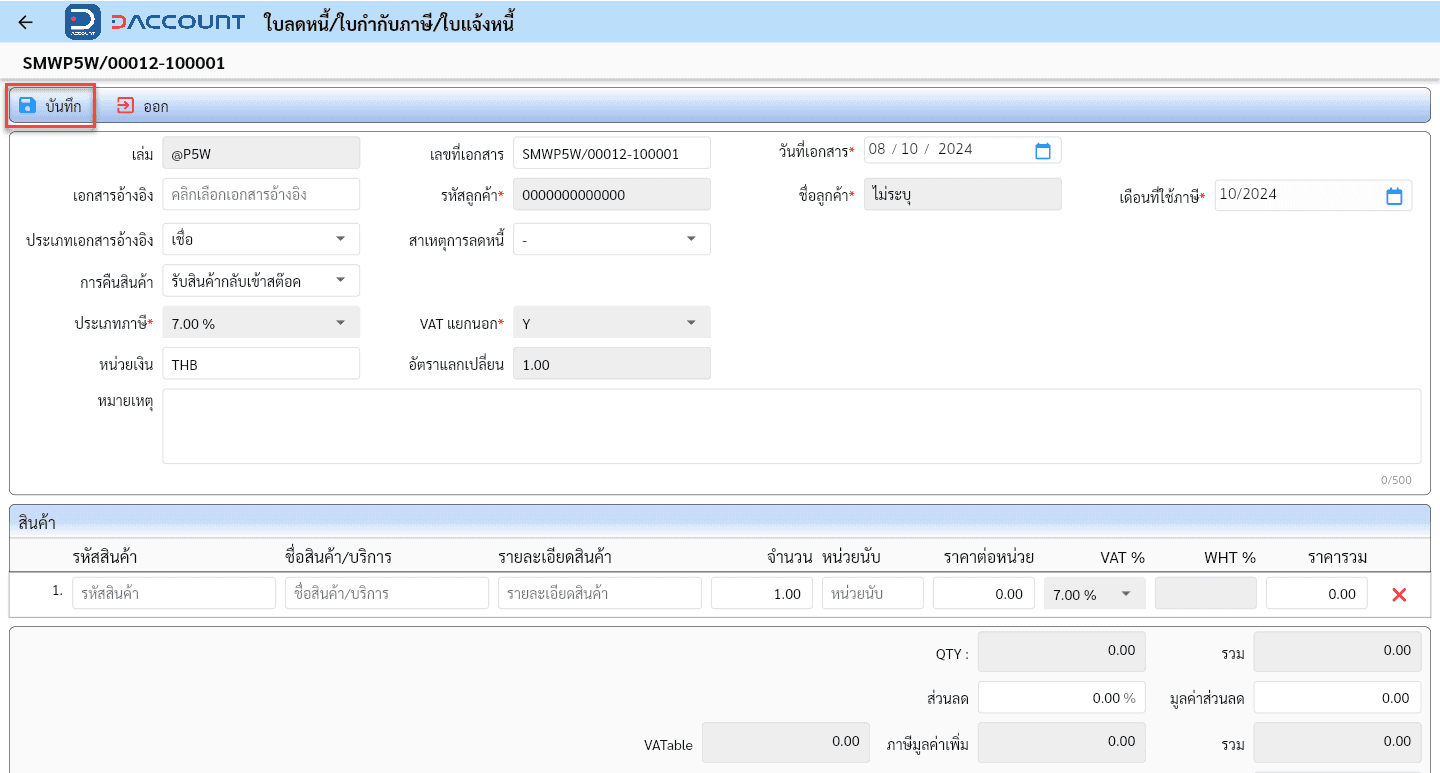This screenshot has height=773, width=1440.
Task: Open การคืนสินค้า dropdown
Action: point(261,281)
